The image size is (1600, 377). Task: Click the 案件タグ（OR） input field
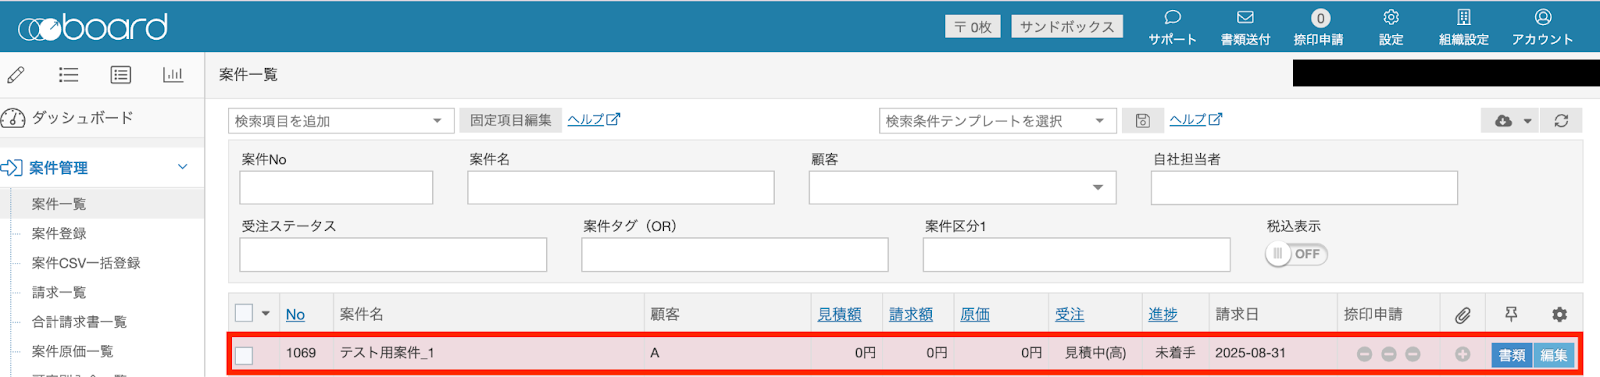735,255
